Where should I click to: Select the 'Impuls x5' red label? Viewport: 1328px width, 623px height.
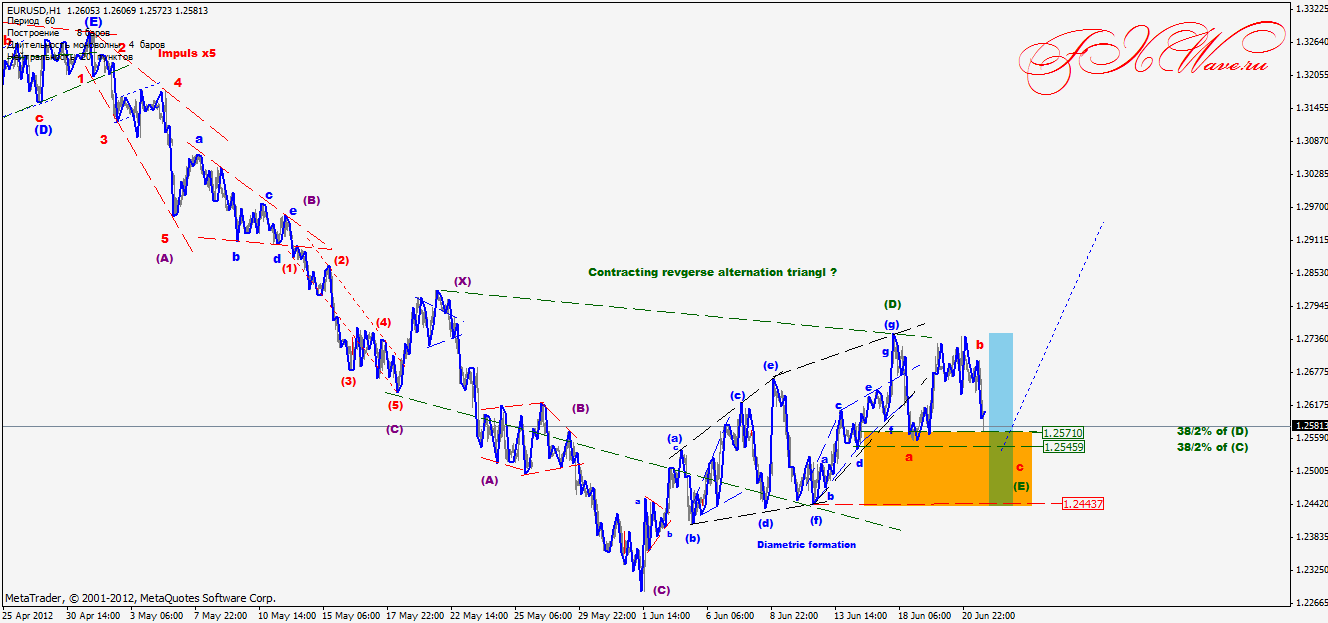click(186, 53)
